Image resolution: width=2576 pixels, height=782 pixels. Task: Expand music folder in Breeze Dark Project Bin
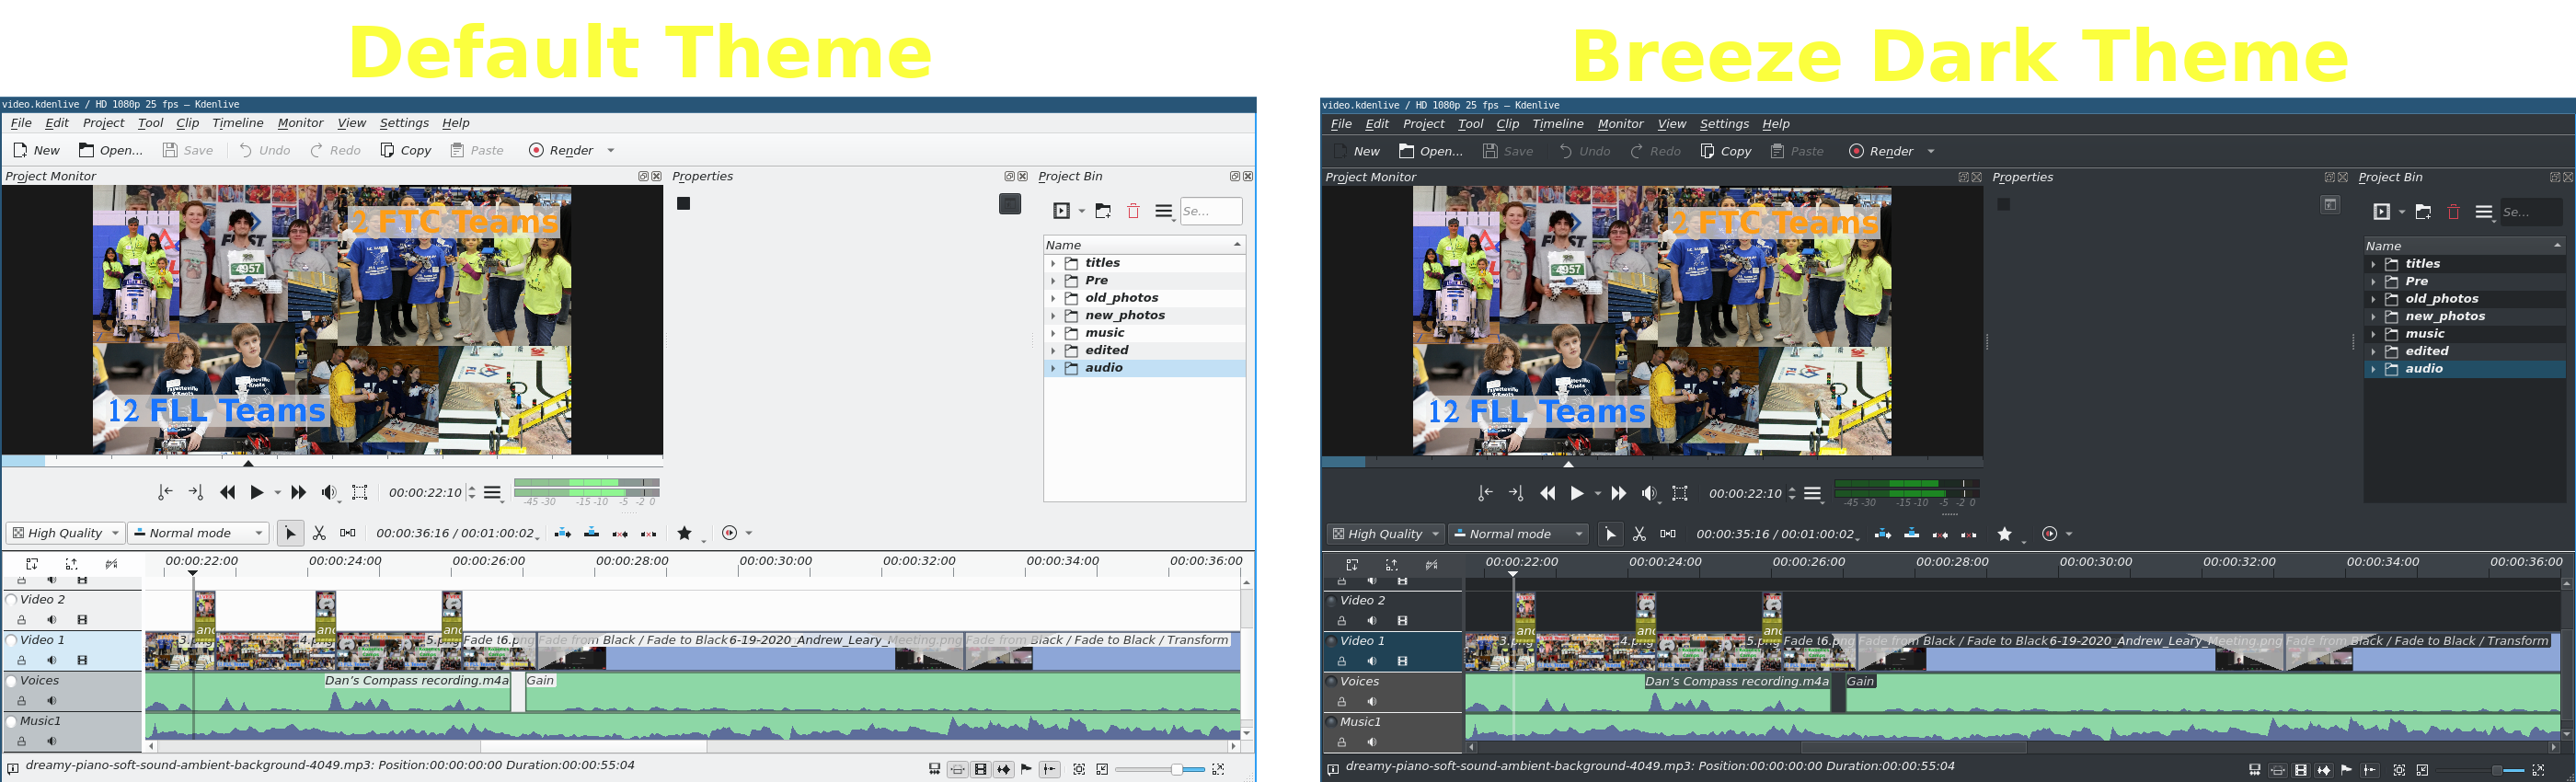(x=2373, y=334)
